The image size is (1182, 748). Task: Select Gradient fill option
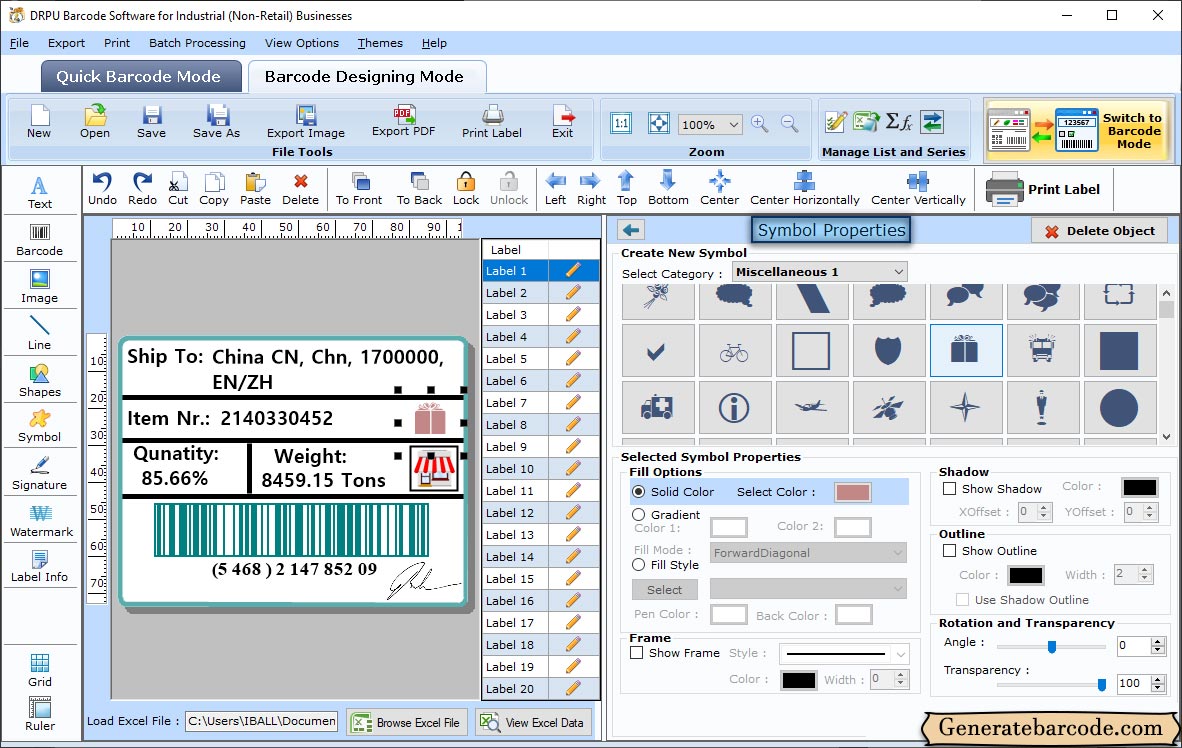[639, 514]
